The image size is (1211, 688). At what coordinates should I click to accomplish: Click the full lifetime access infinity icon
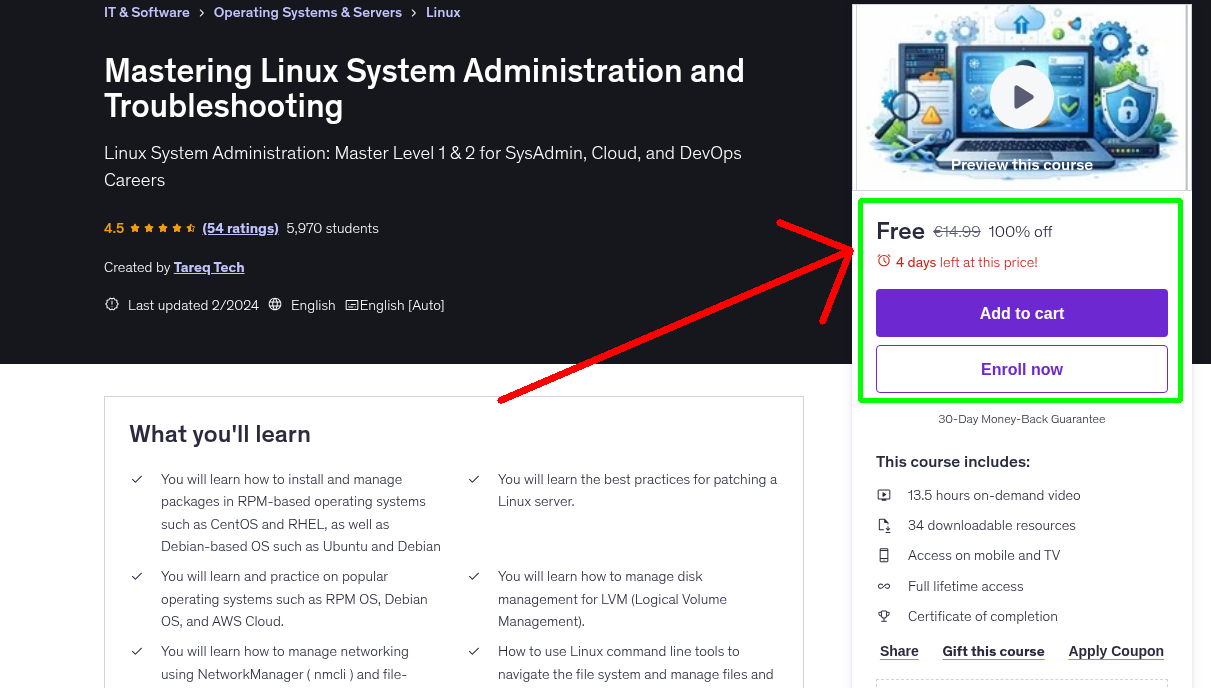pos(884,586)
